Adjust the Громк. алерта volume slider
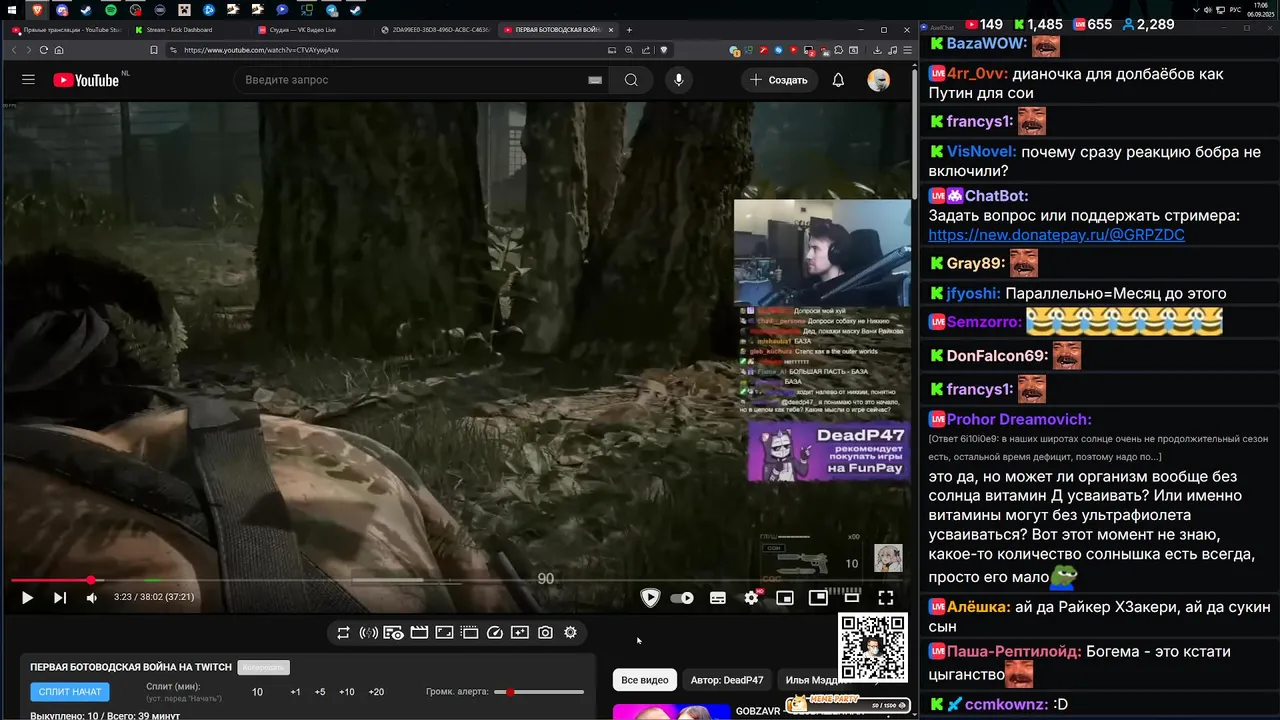Screen dimensions: 1280x720 pyautogui.click(x=539, y=692)
